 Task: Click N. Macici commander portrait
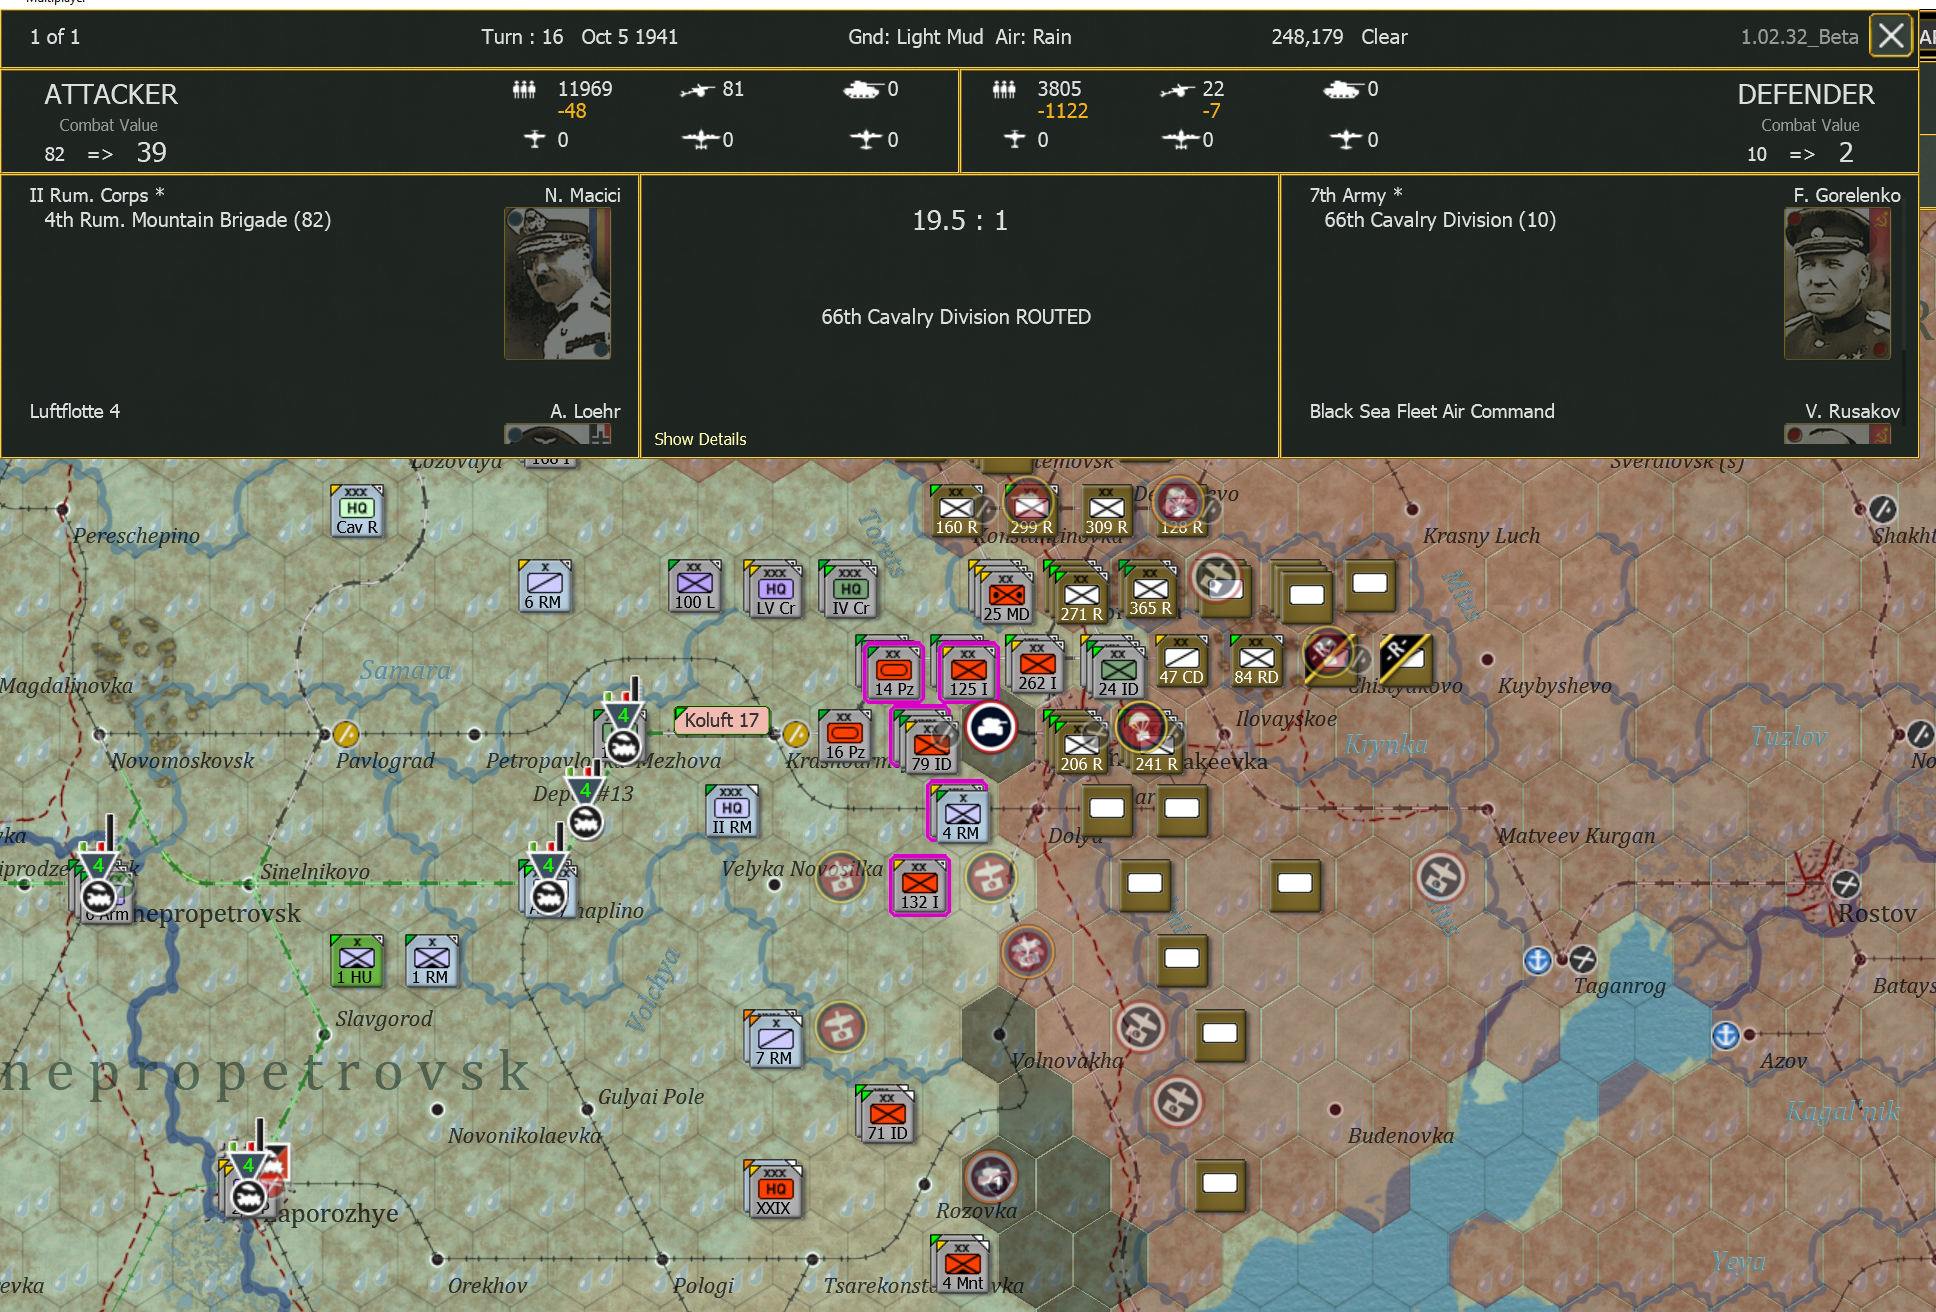tap(558, 283)
